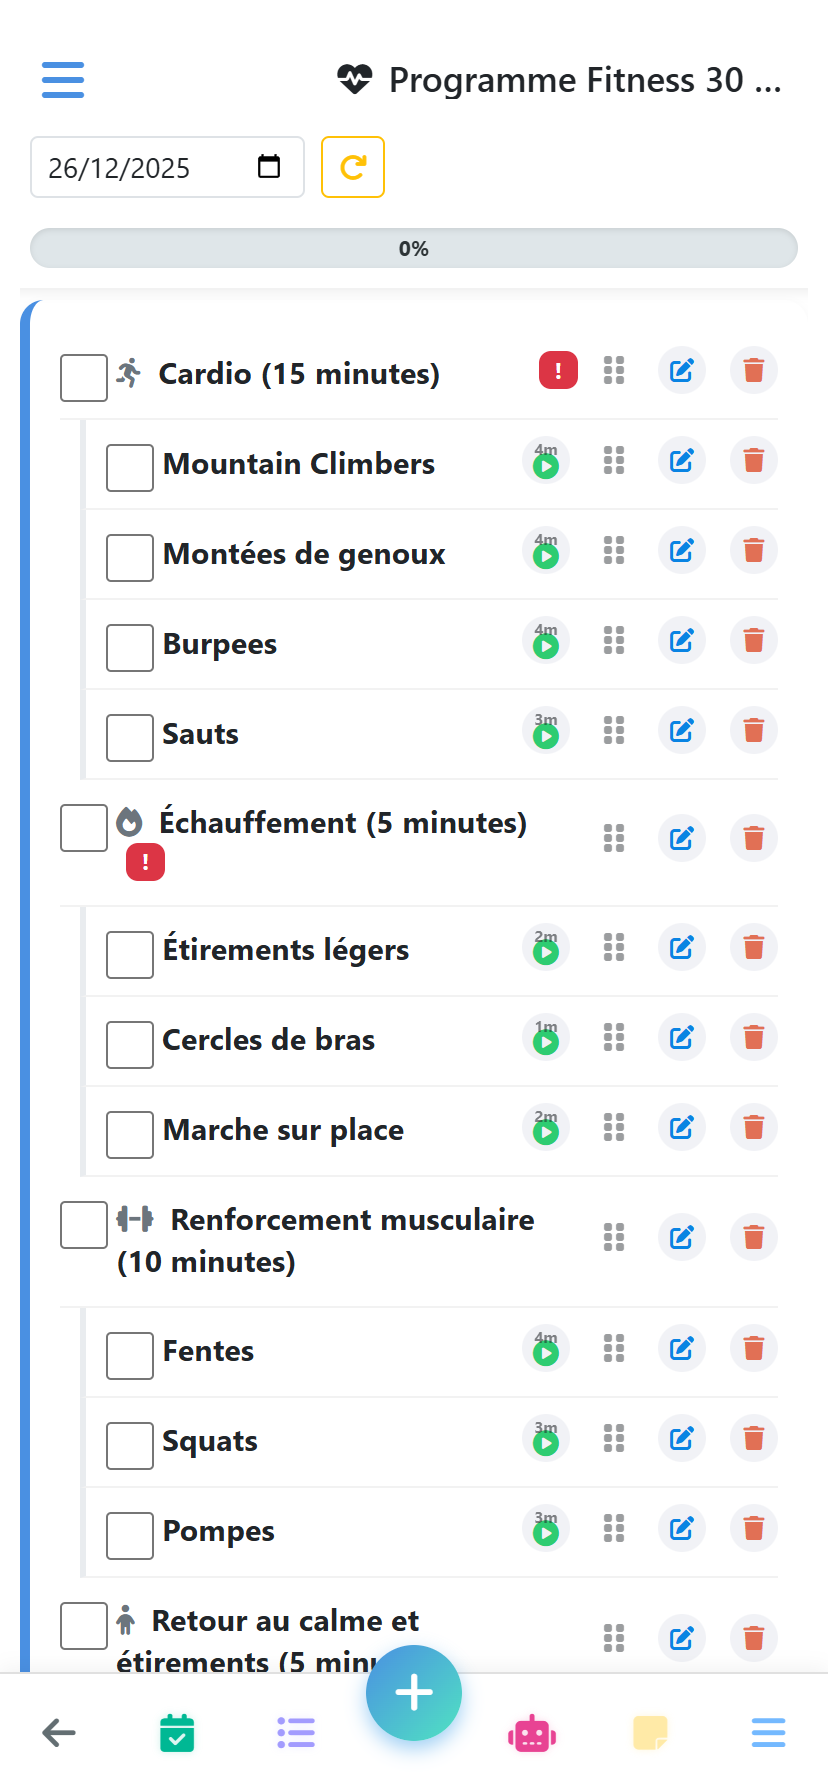This screenshot has width=828, height=1792.
Task: Mark Pompes as completed
Action: pos(130,1535)
